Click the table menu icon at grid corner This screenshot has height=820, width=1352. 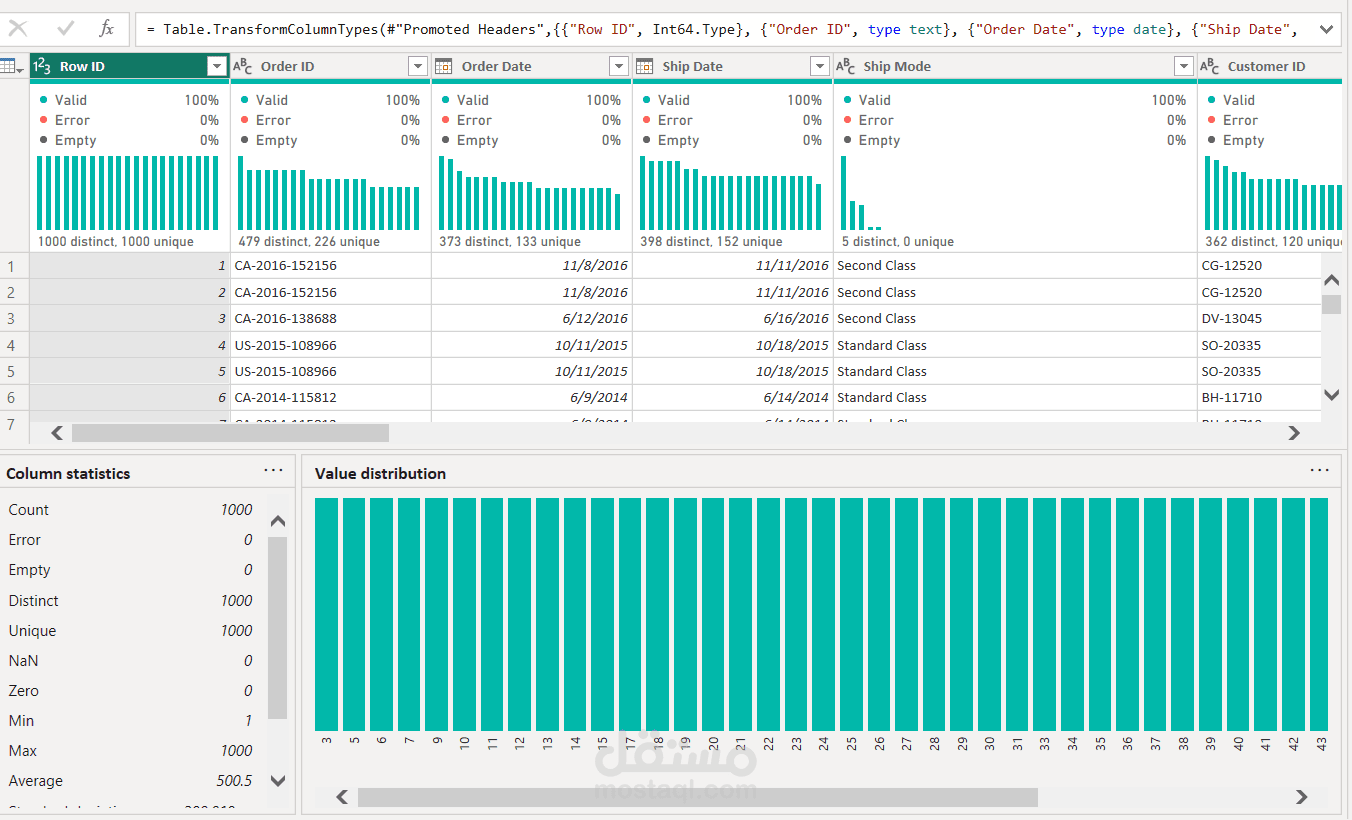[12, 67]
